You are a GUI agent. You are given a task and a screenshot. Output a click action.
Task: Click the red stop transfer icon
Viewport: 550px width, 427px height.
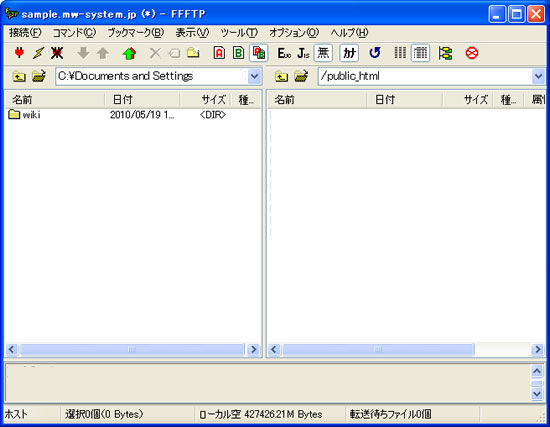click(471, 53)
